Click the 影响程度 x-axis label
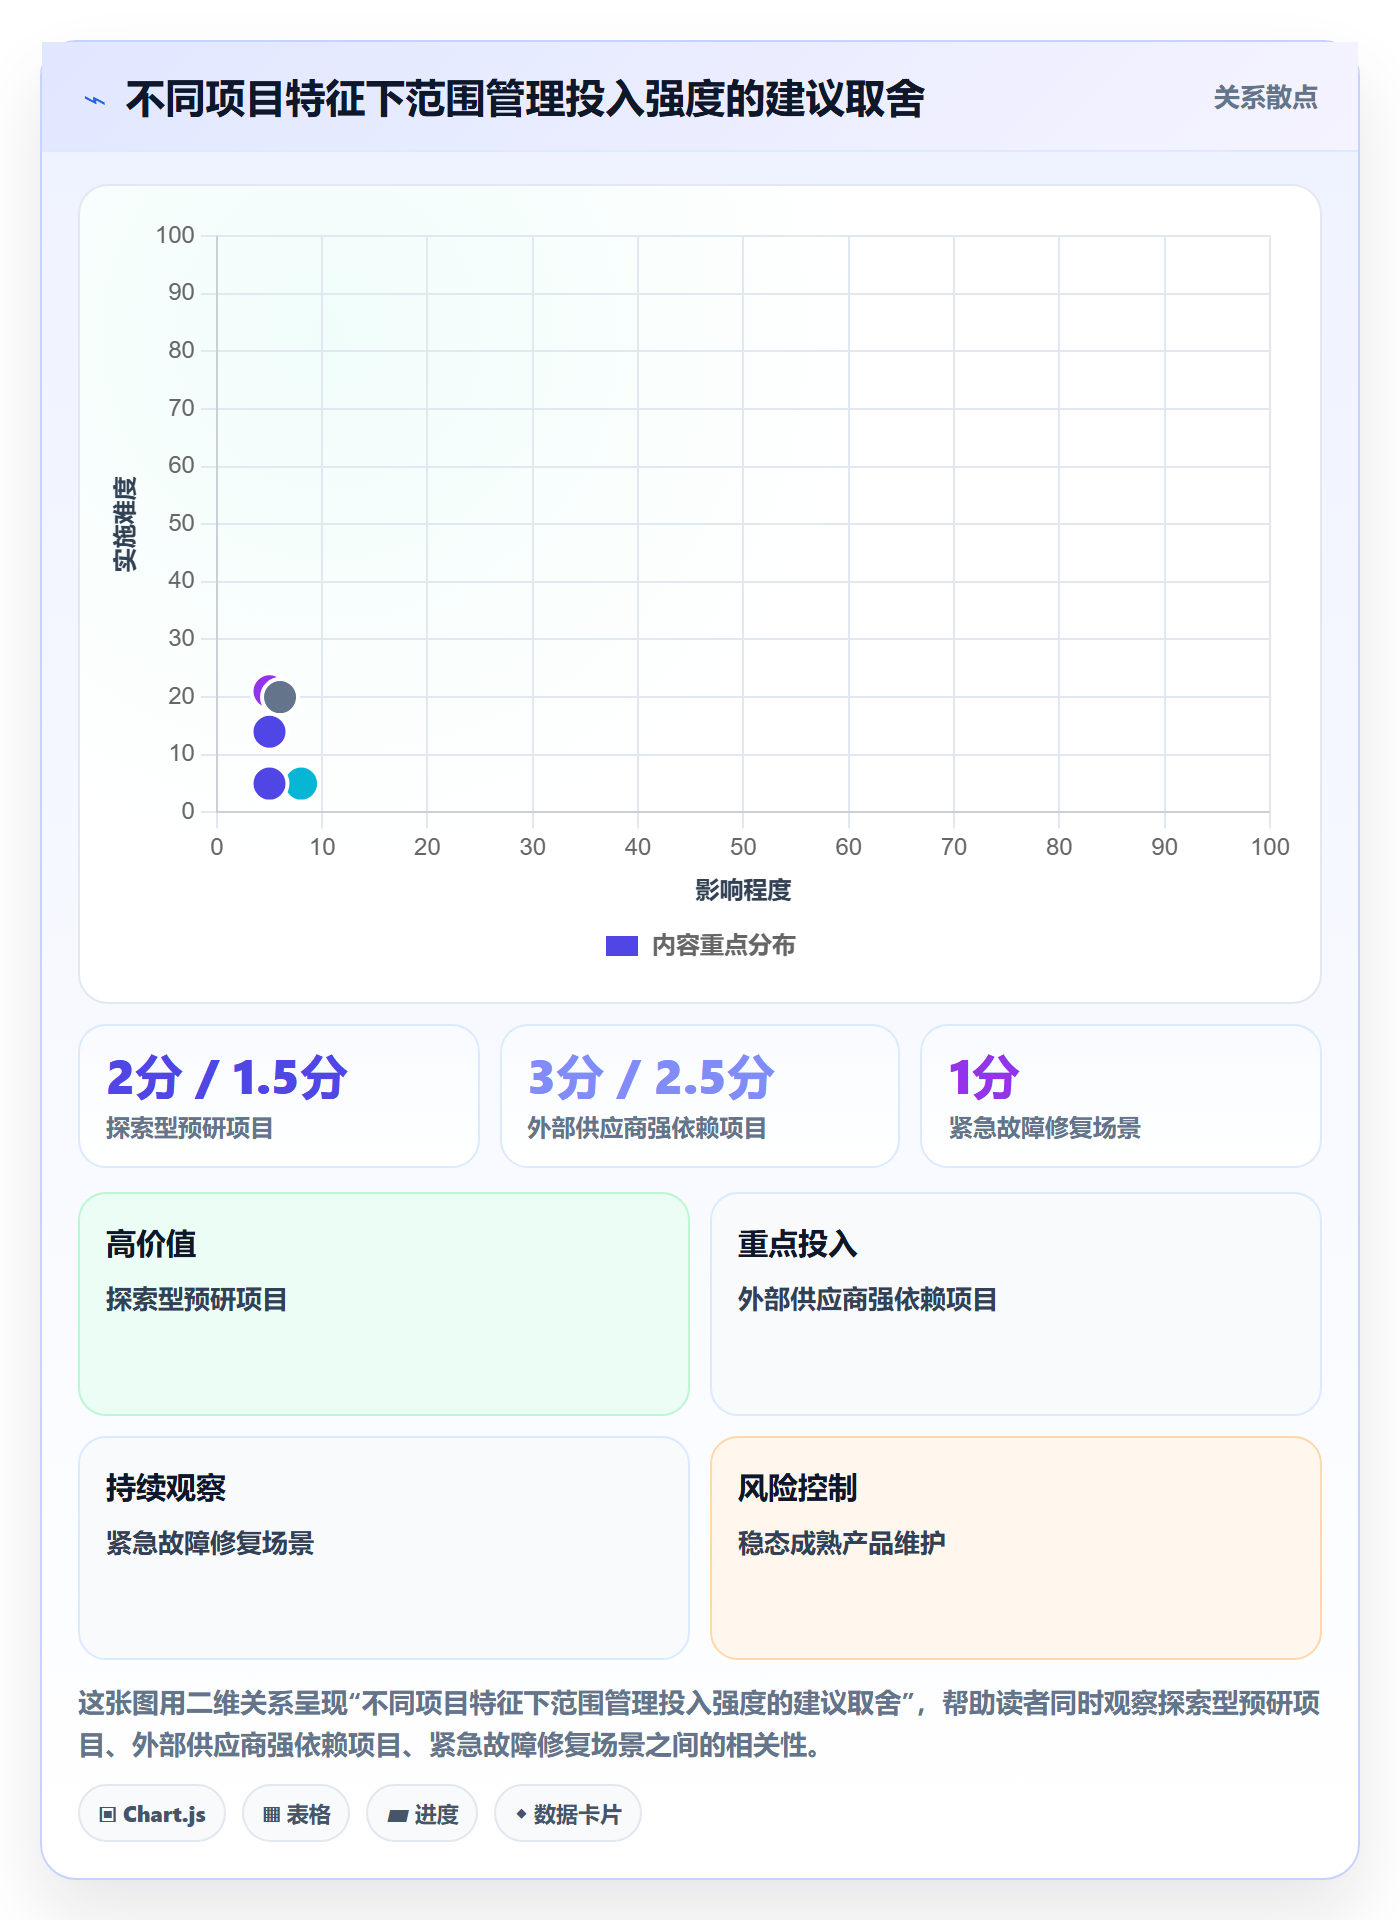The image size is (1400, 1920). (743, 890)
